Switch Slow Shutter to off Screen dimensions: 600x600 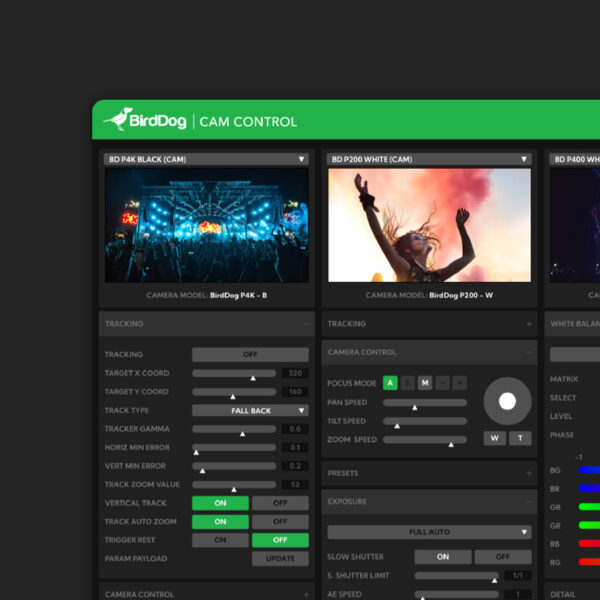(503, 557)
